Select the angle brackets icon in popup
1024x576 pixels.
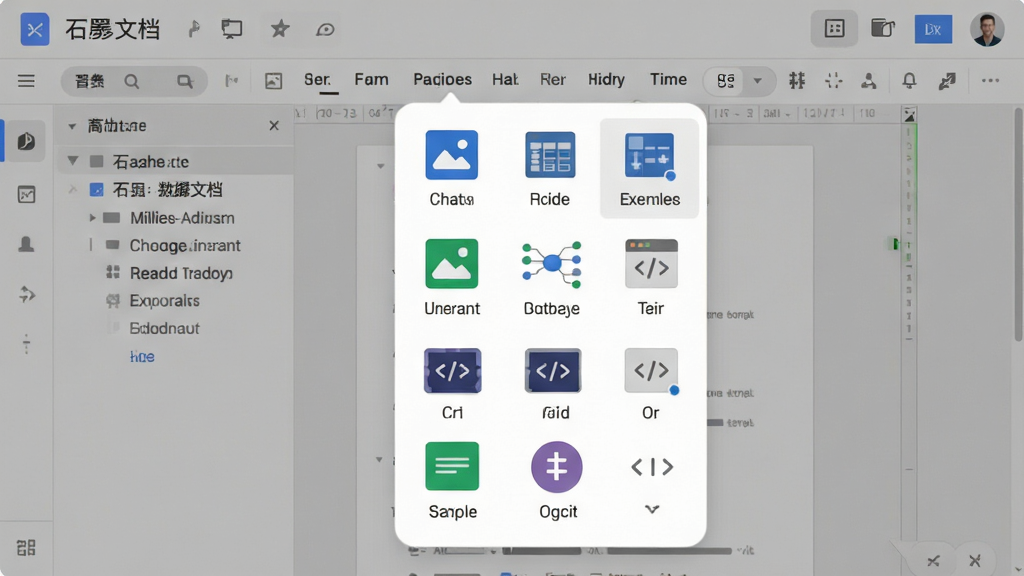click(x=652, y=467)
